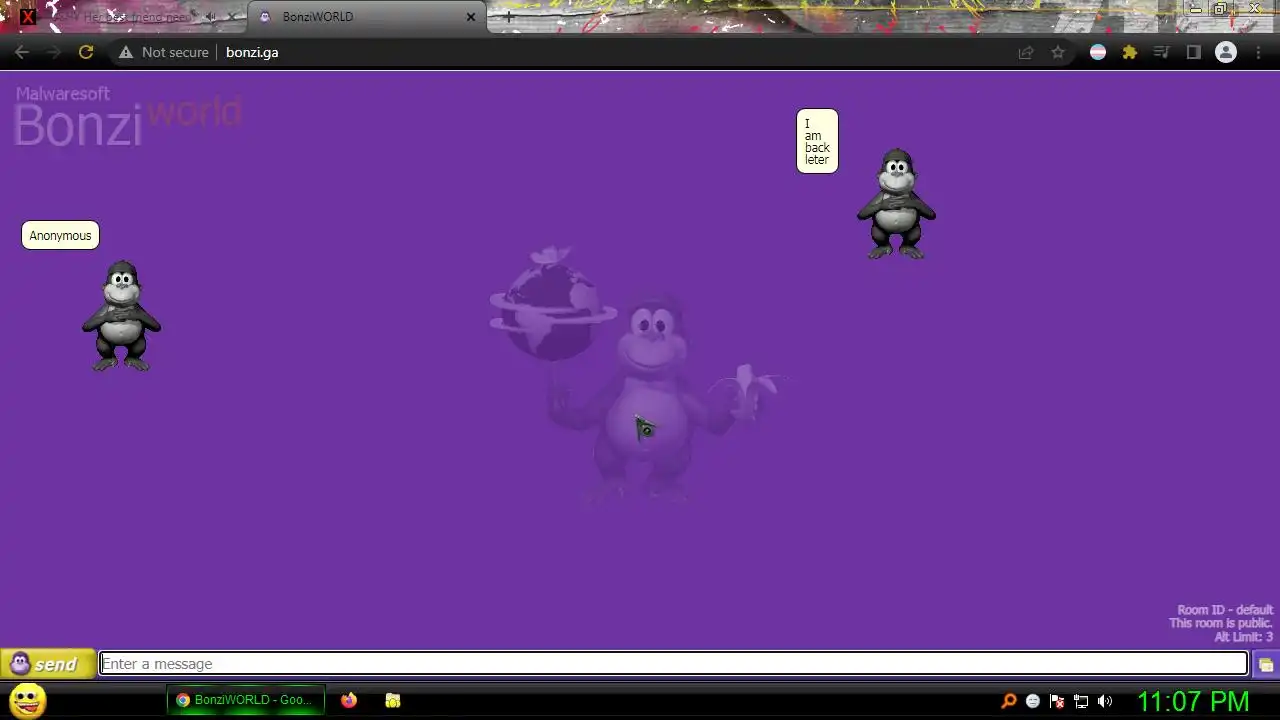Go back to the previous page
The image size is (1280, 720).
(x=22, y=52)
